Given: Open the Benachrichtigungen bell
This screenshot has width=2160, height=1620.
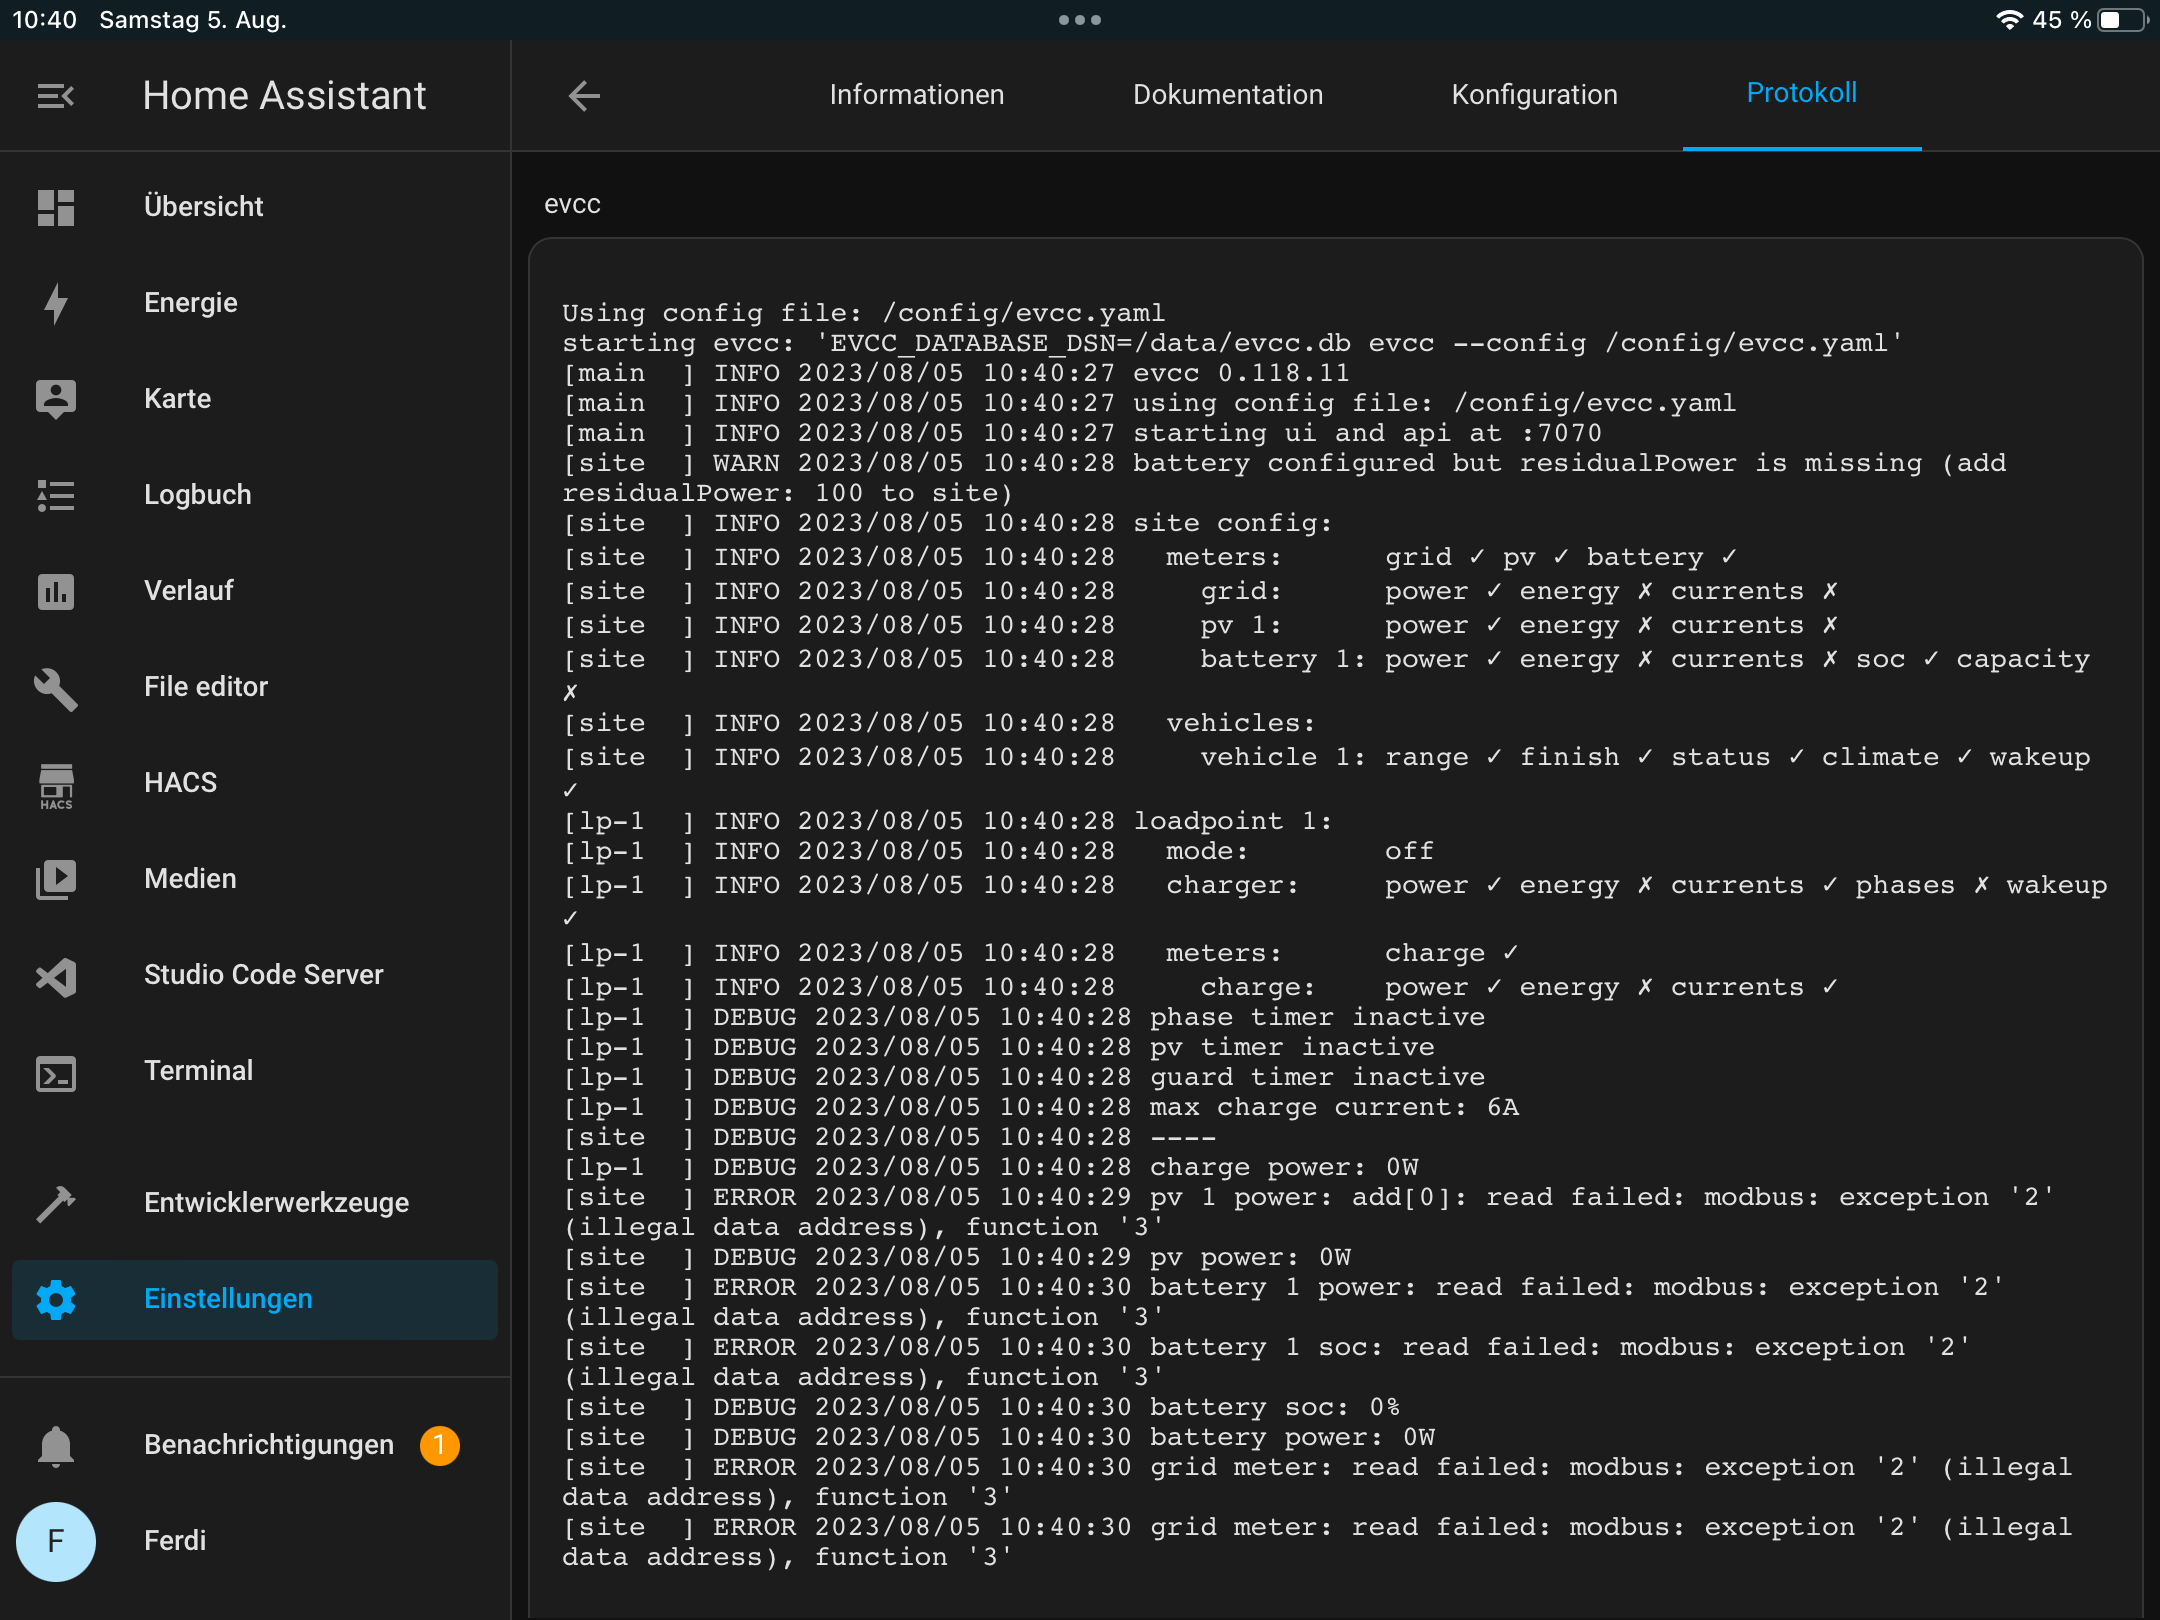Looking at the screenshot, I should (x=268, y=1444).
